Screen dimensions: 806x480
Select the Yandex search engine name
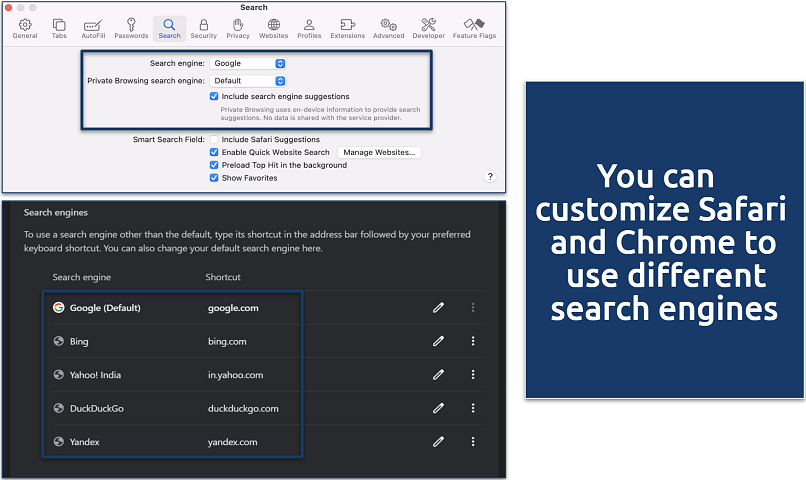(x=84, y=441)
